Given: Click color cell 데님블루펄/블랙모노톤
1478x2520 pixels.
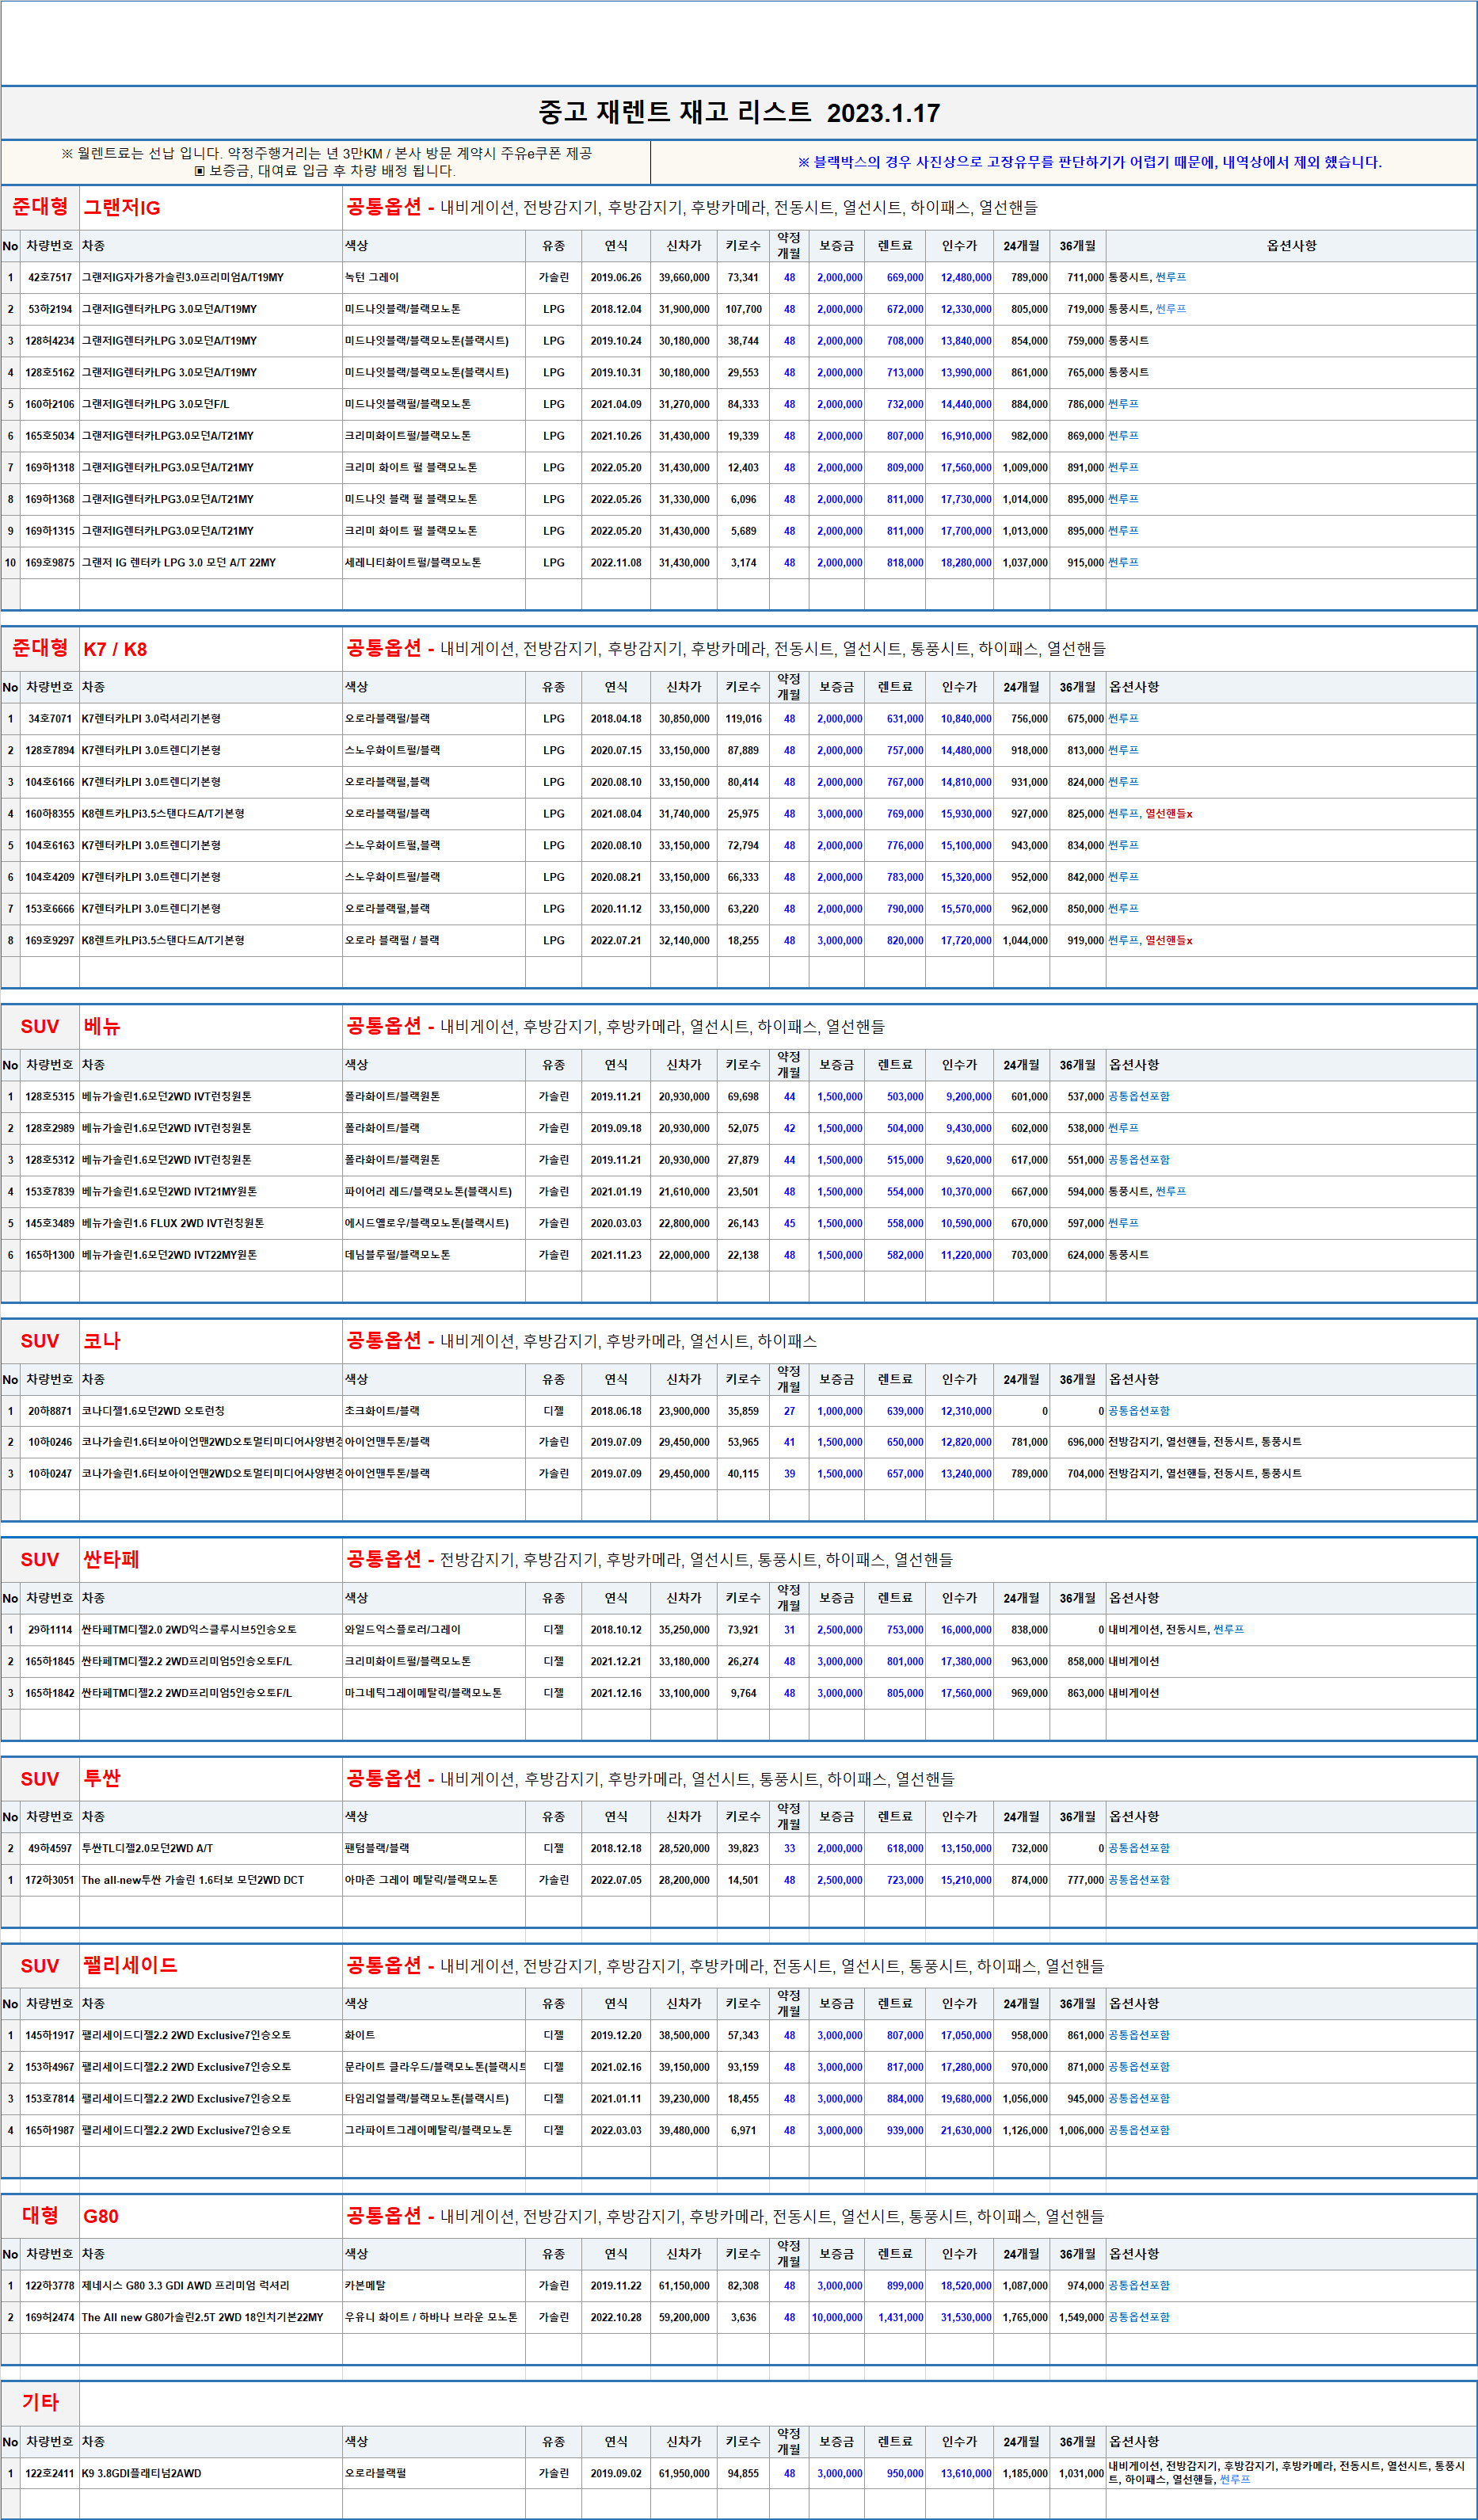Looking at the screenshot, I should pyautogui.click(x=398, y=1254).
